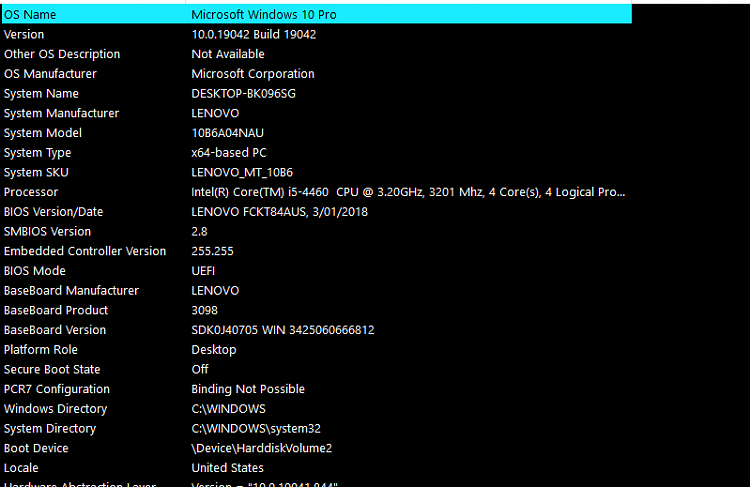Select the 'System Manufacturer' label

pyautogui.click(x=61, y=113)
